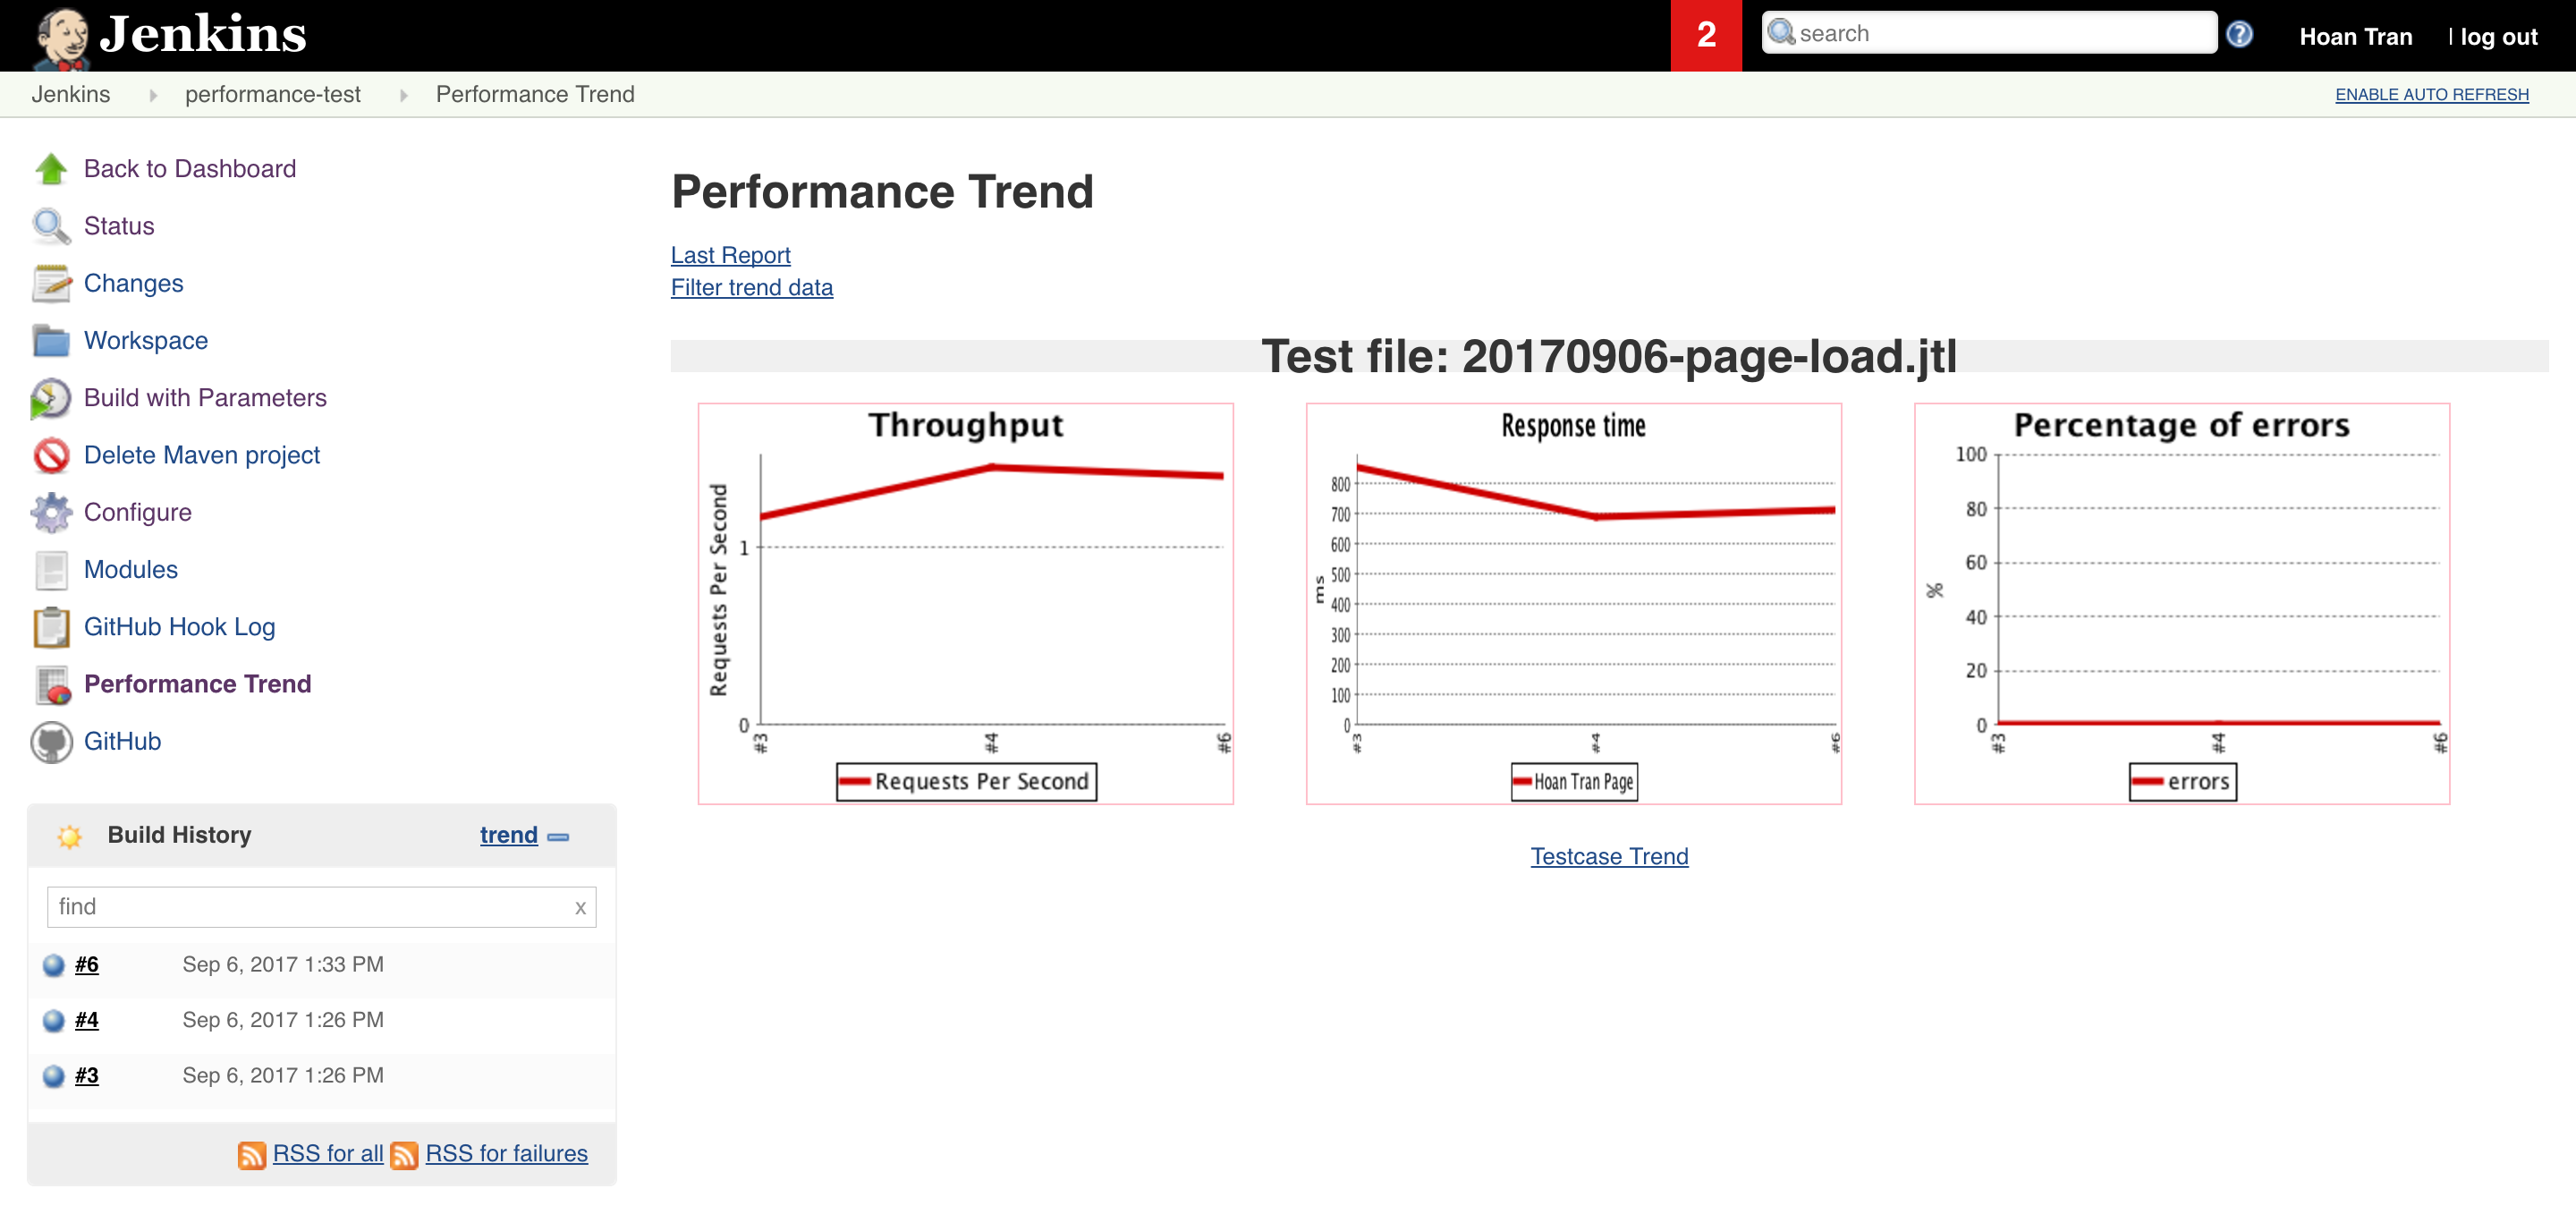Click the Build with Parameters clock icon
This screenshot has width=2576, height=1206.
click(51, 398)
